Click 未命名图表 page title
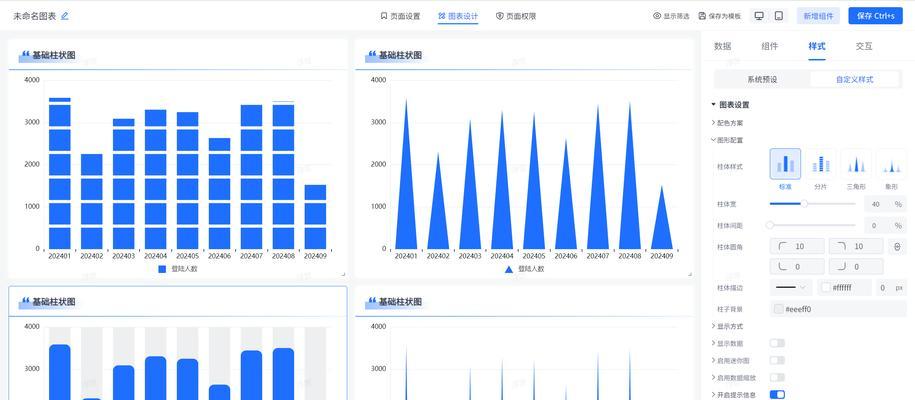915x400 pixels. click(35, 16)
